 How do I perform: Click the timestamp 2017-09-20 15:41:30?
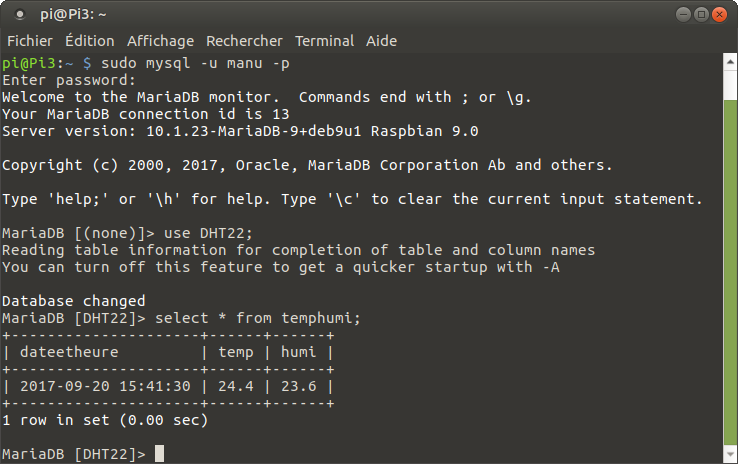pyautogui.click(x=105, y=386)
